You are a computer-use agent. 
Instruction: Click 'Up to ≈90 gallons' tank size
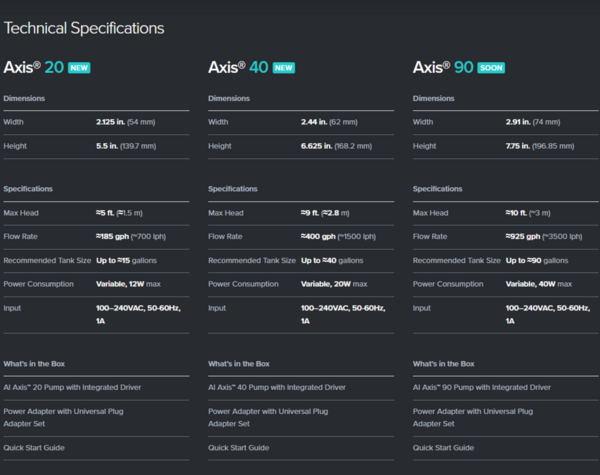[x=537, y=261]
